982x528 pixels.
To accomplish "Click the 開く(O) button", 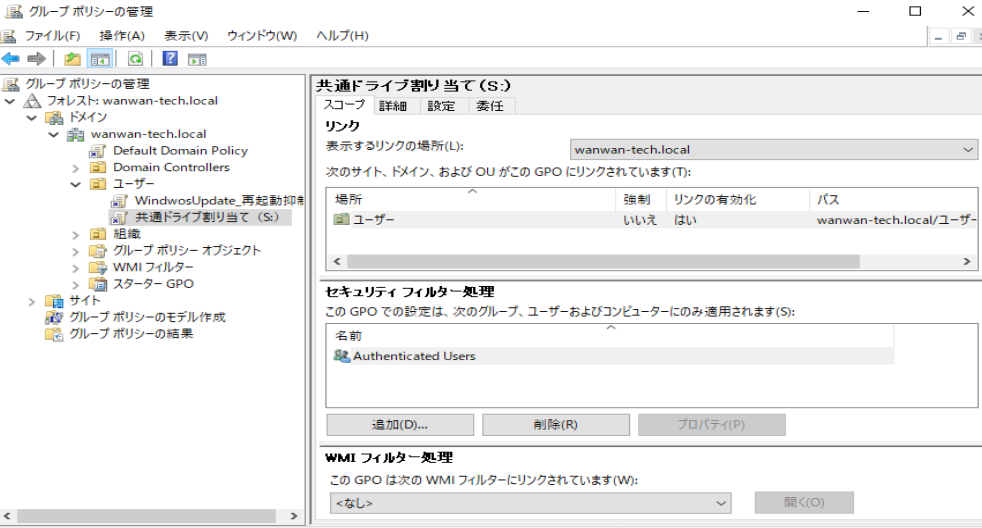I will coord(804,502).
